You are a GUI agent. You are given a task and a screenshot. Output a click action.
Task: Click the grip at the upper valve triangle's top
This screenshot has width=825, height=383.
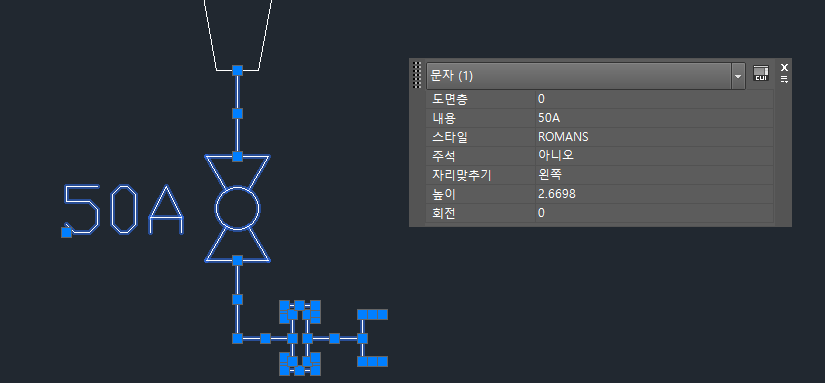pyautogui.click(x=237, y=156)
